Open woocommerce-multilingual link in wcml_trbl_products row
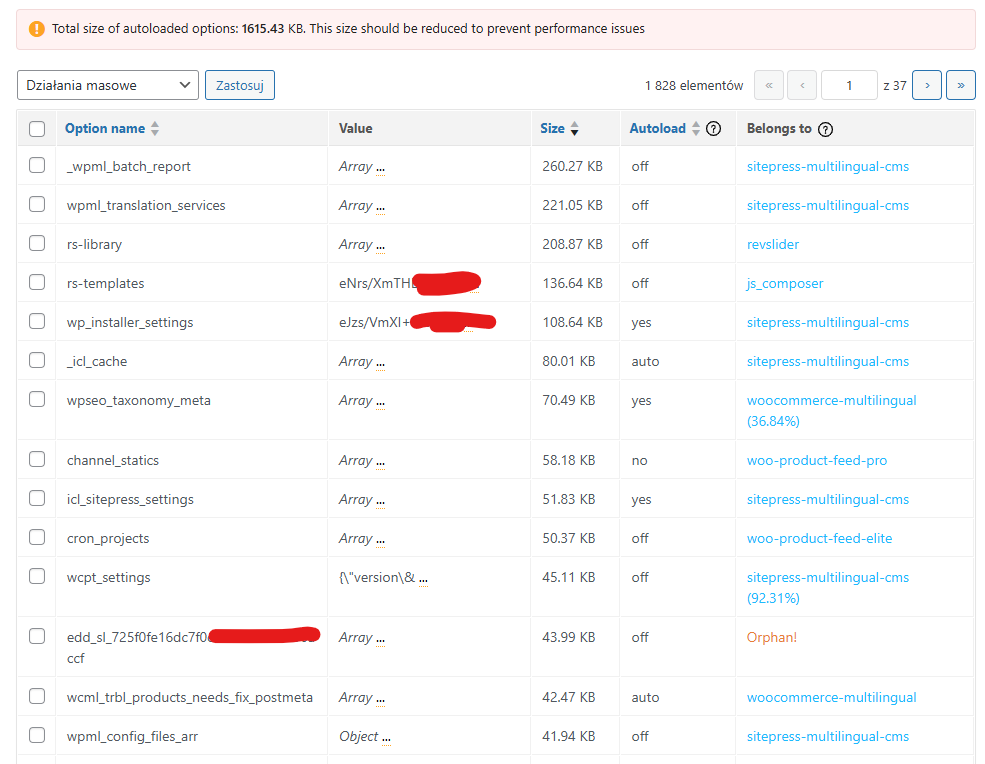 831,697
